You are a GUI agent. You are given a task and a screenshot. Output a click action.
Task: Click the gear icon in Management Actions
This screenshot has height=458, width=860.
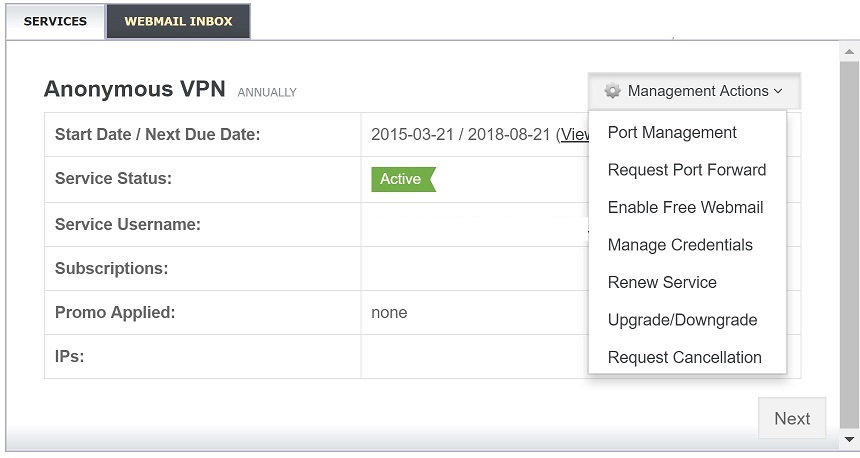click(x=612, y=91)
